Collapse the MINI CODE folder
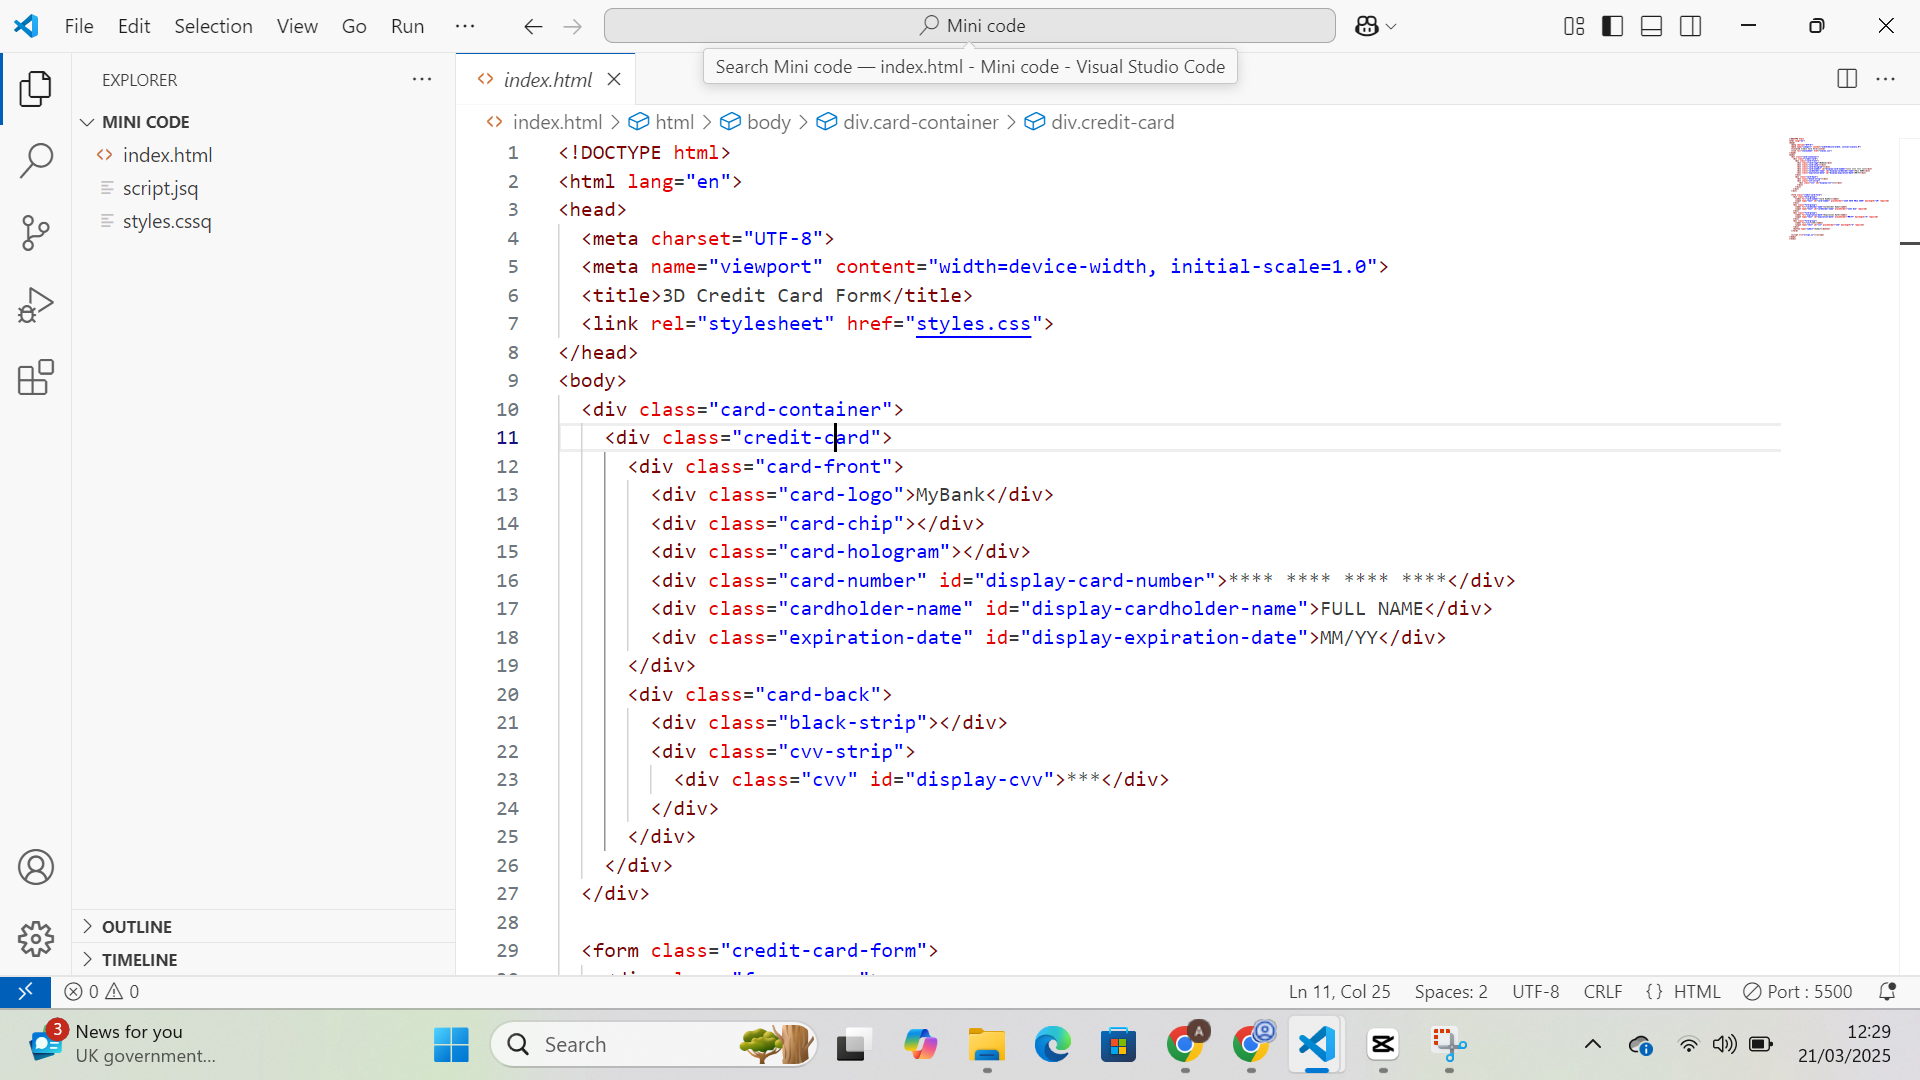The width and height of the screenshot is (1920, 1080). (88, 121)
